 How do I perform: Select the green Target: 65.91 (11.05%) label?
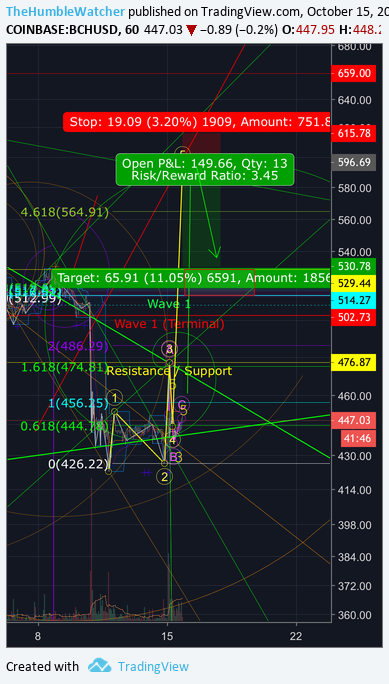coord(191,277)
